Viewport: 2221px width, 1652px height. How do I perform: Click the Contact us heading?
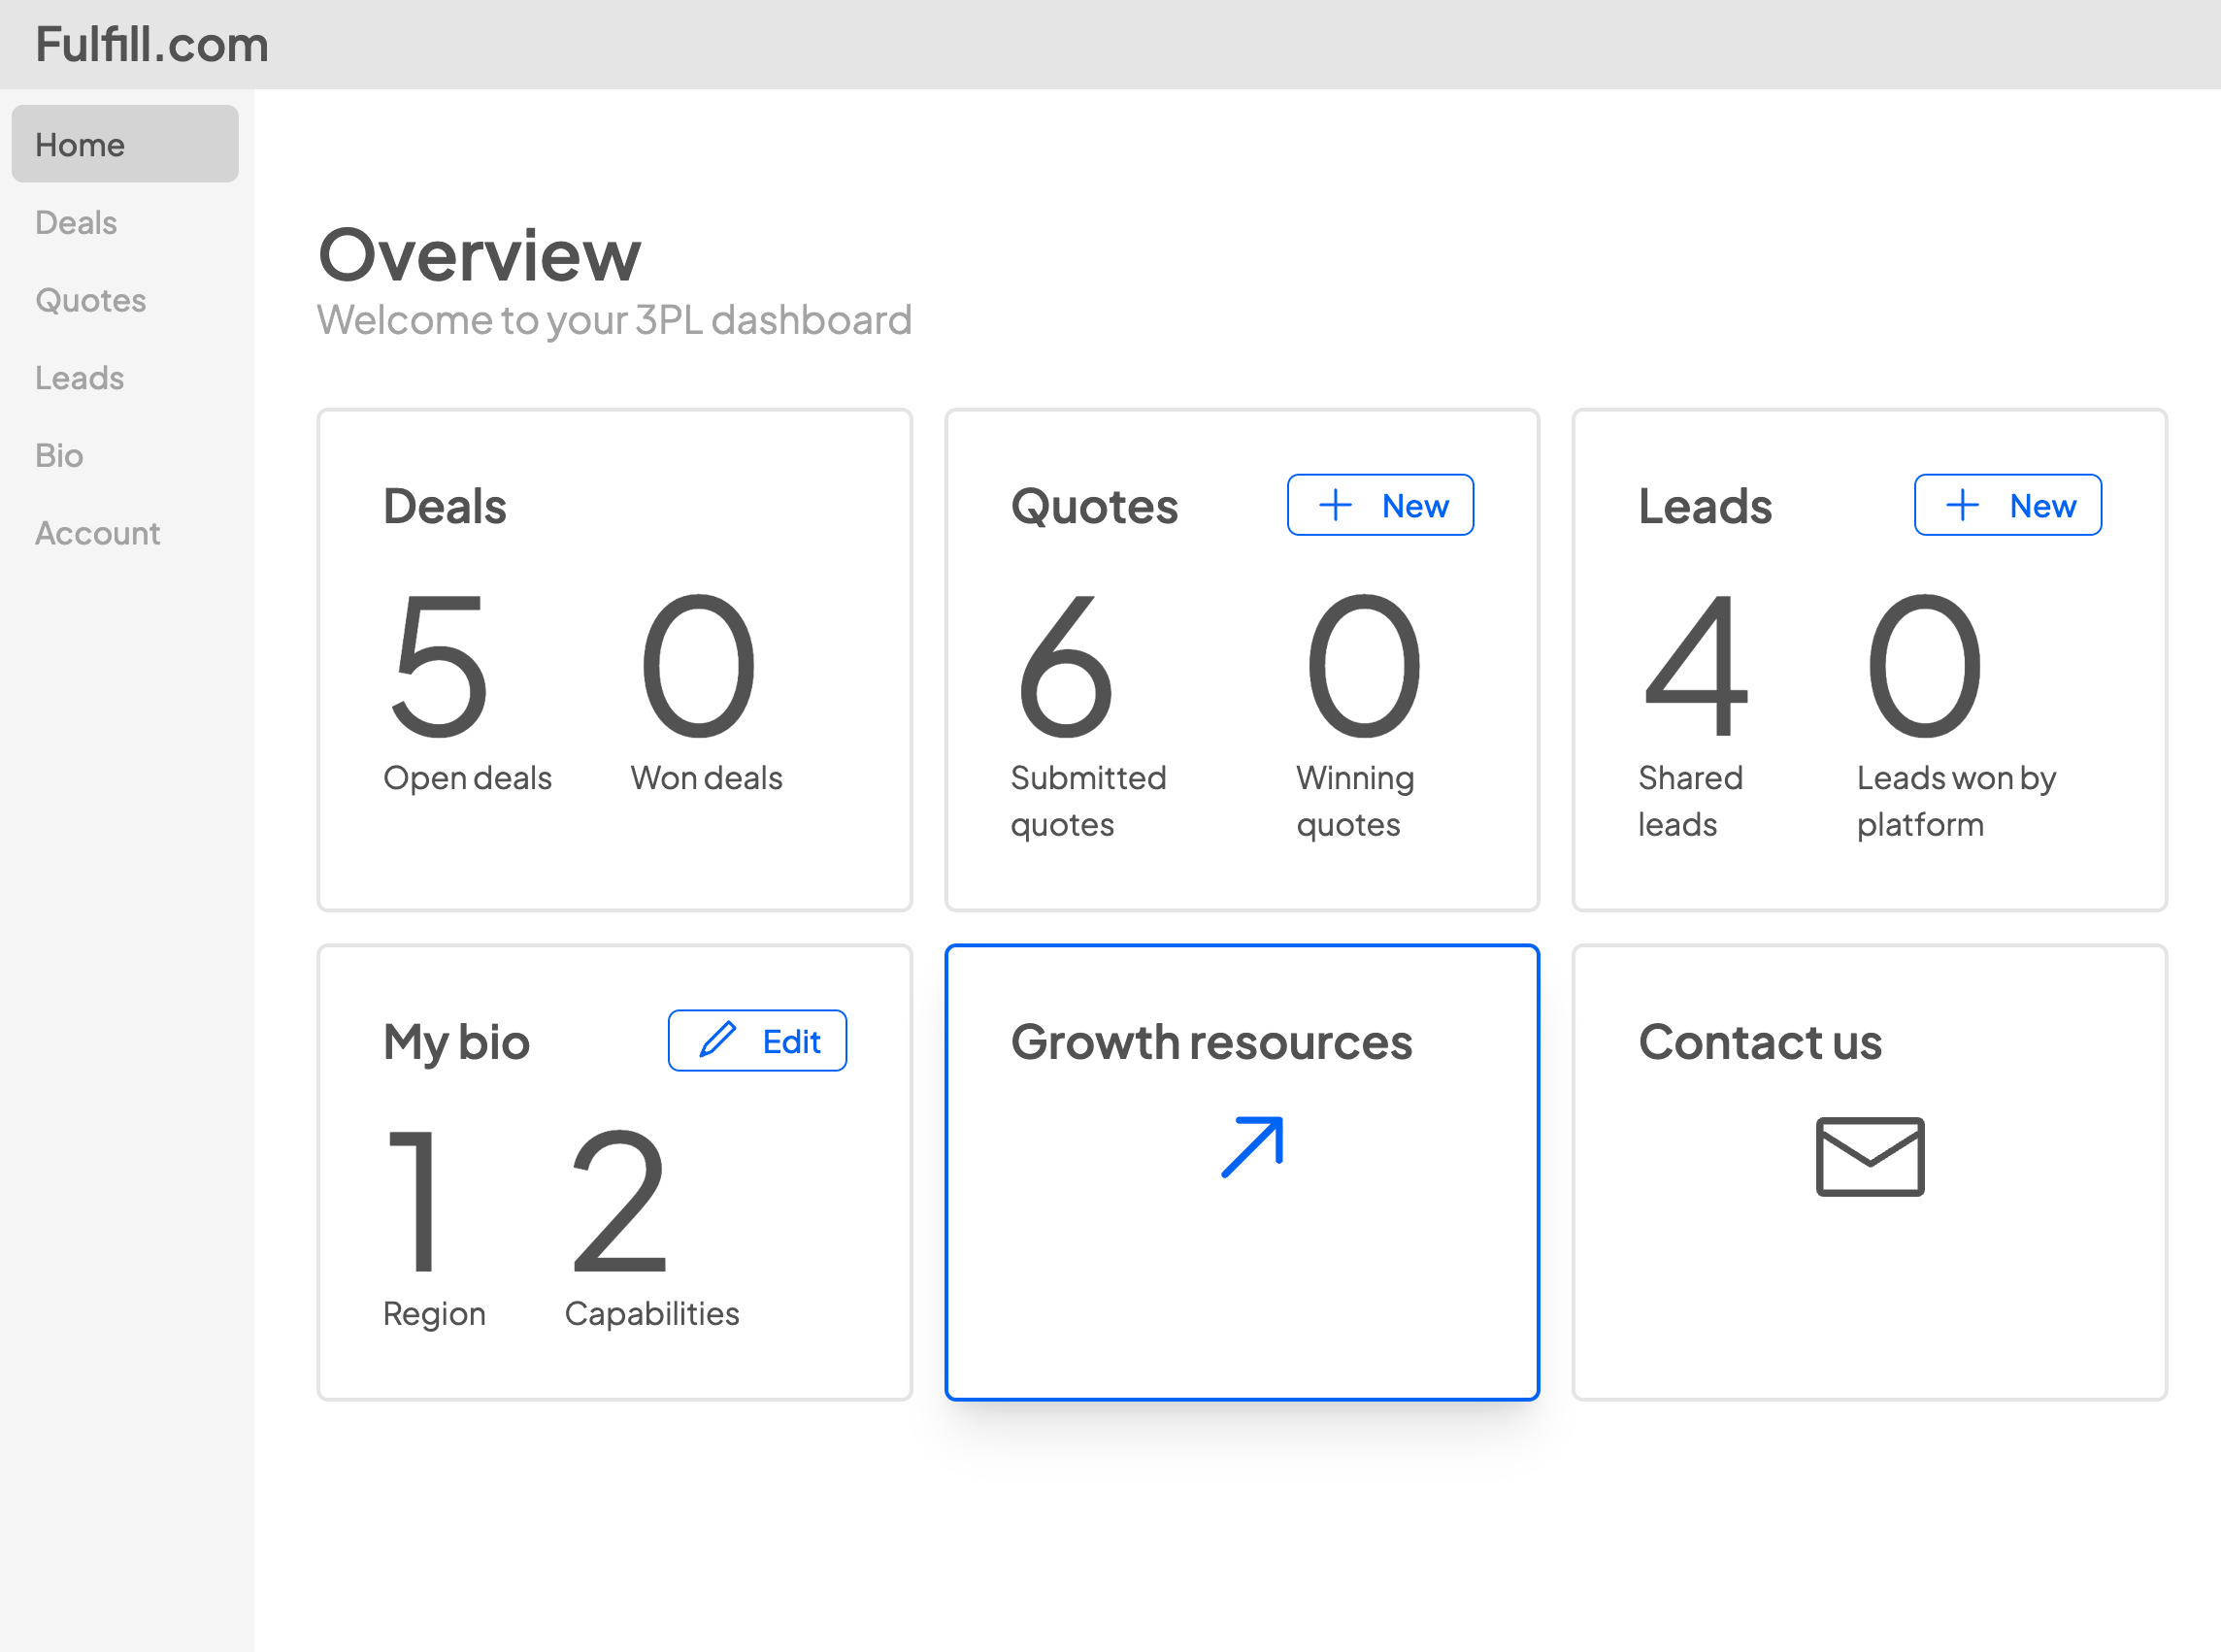pos(1760,1042)
